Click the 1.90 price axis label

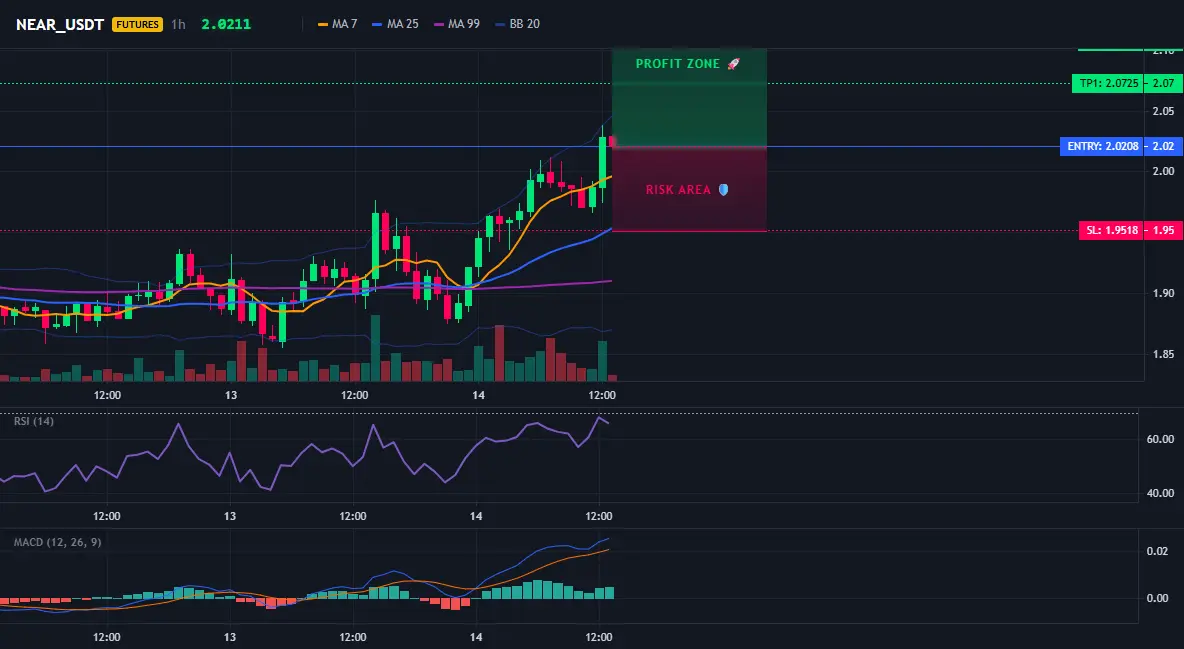1164,293
